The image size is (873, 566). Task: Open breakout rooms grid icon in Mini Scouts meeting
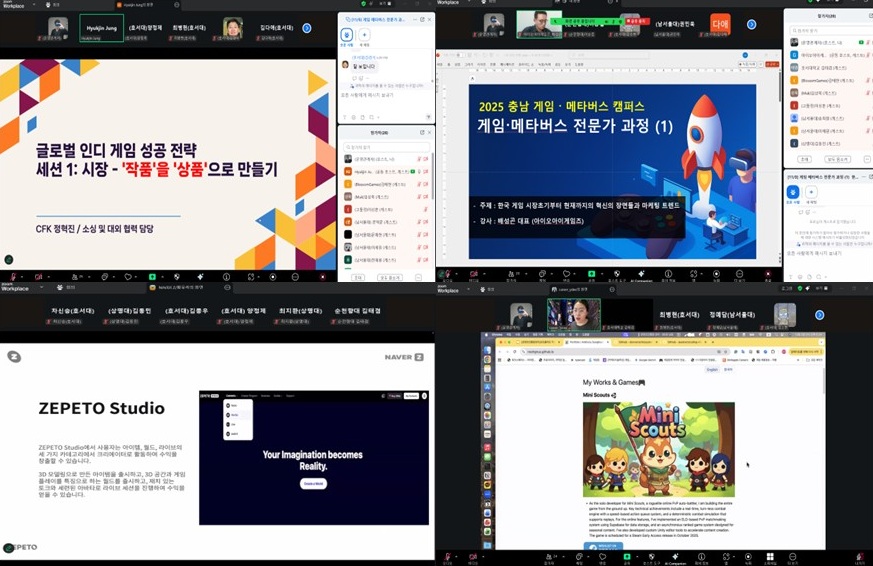(x=770, y=557)
